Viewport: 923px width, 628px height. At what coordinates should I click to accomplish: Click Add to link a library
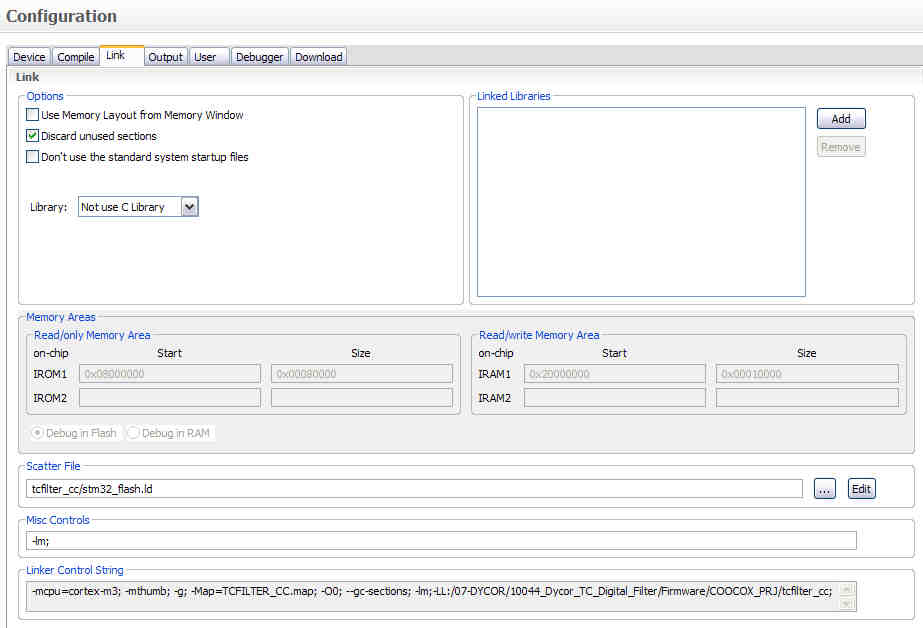coord(840,118)
